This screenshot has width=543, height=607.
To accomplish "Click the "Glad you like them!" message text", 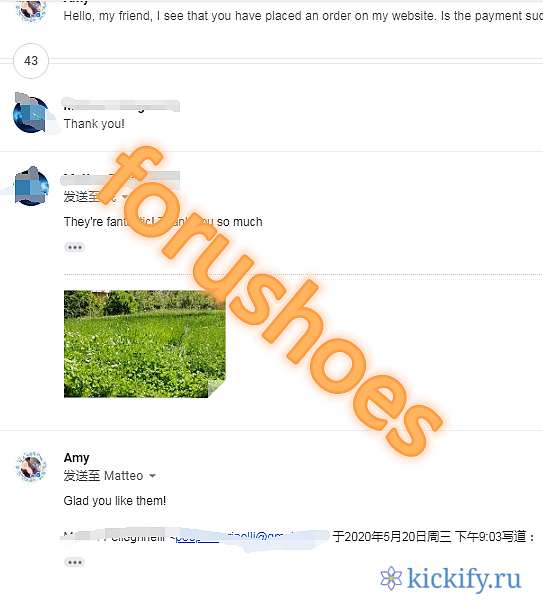I will click(115, 501).
